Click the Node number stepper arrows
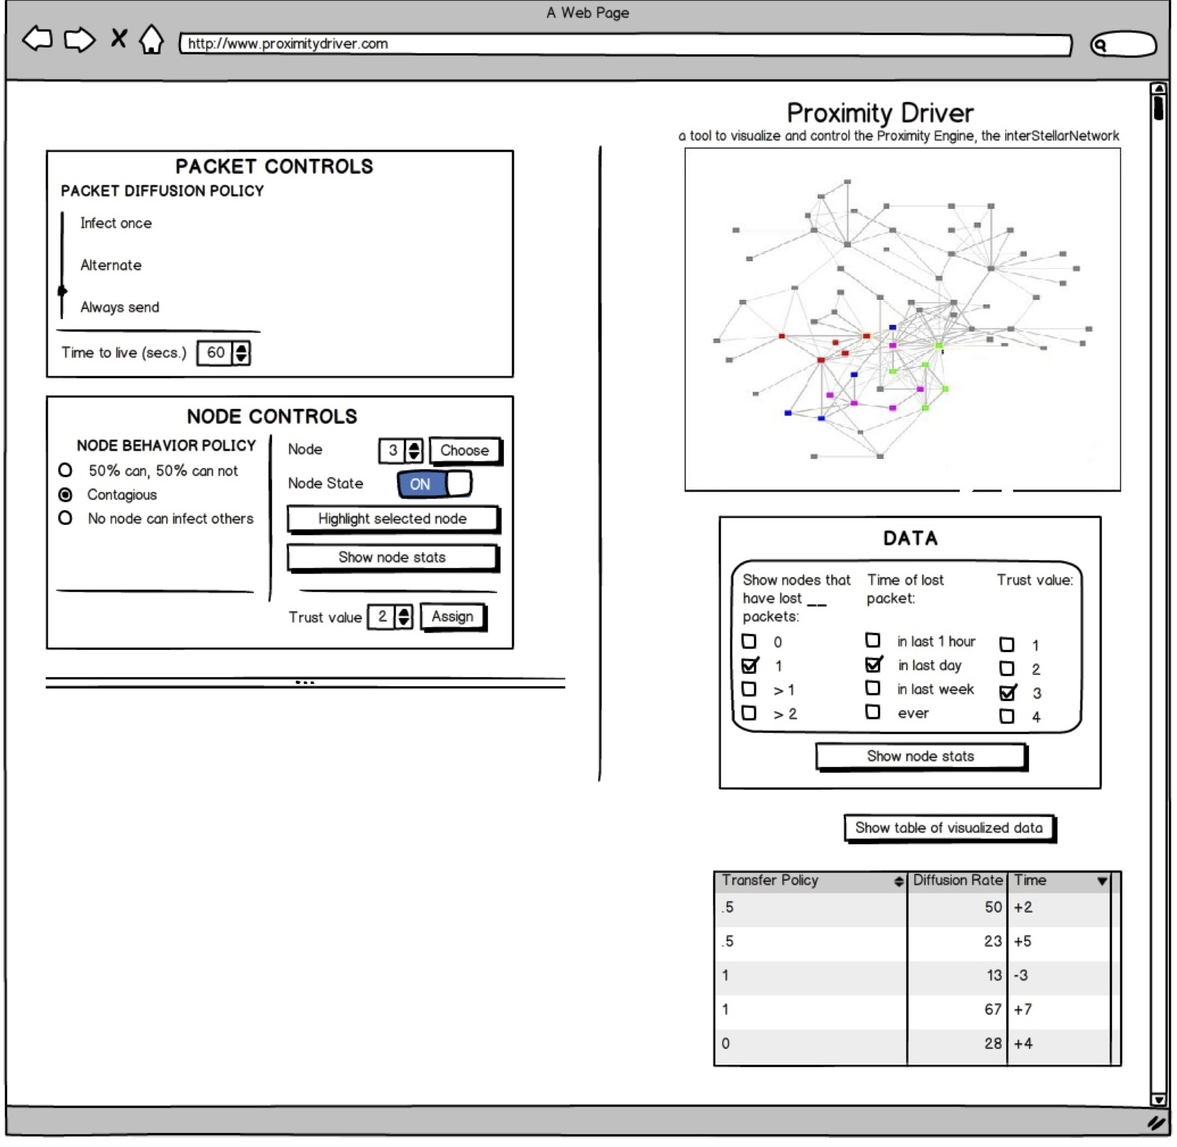Screen dimensions: 1177x1147 pyautogui.click(x=414, y=450)
